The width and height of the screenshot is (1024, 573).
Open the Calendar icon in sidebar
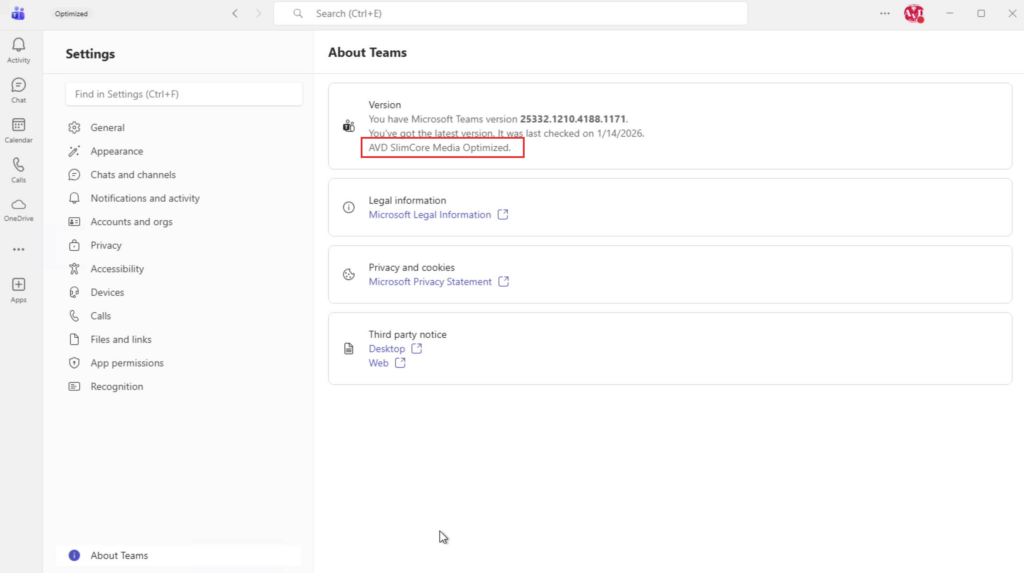[x=18, y=128]
